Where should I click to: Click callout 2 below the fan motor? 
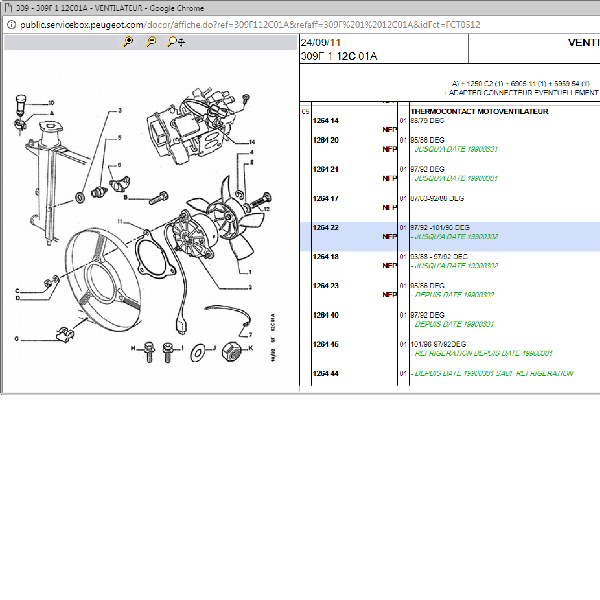coord(250,287)
